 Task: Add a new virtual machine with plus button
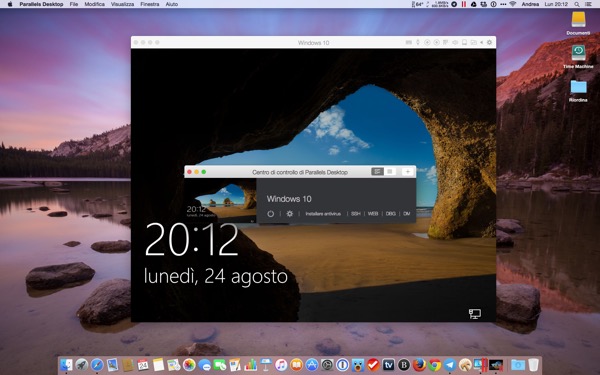408,172
